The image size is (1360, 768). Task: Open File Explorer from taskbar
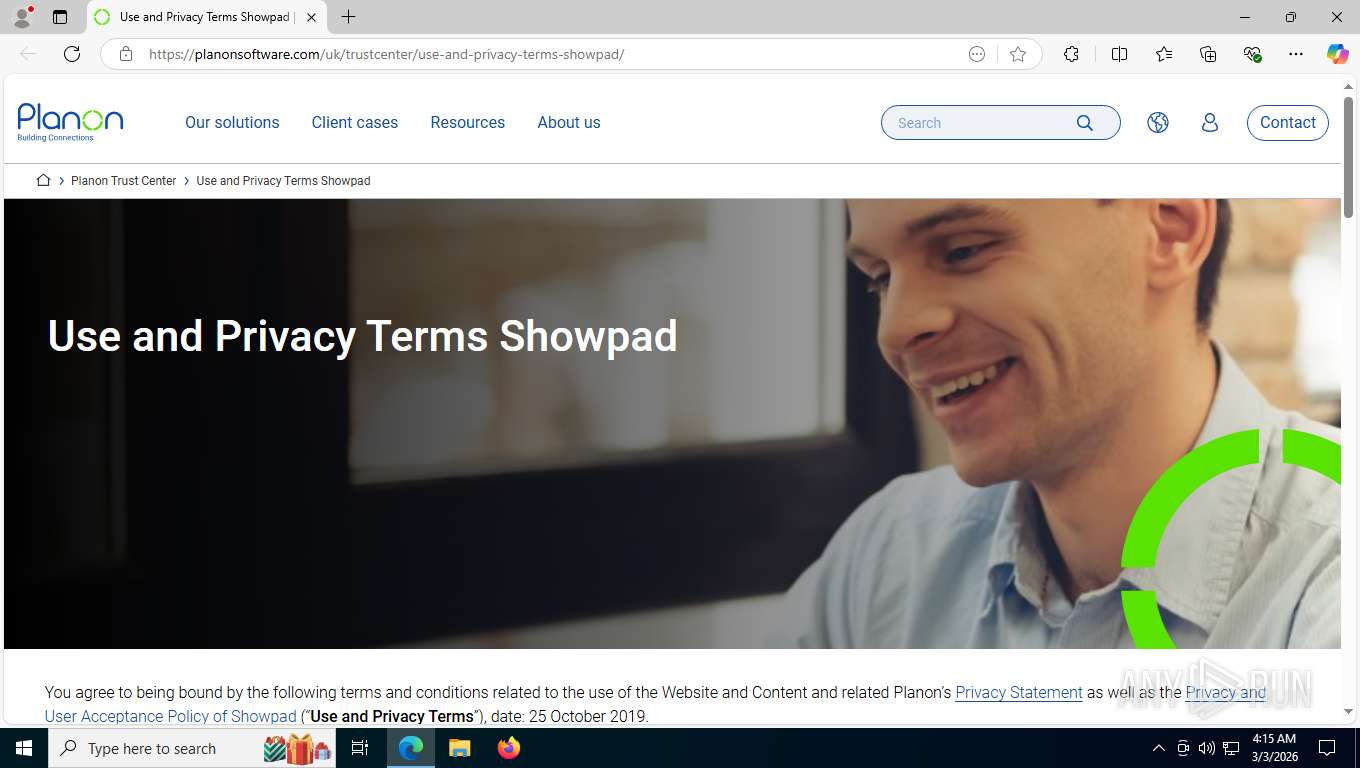[459, 748]
